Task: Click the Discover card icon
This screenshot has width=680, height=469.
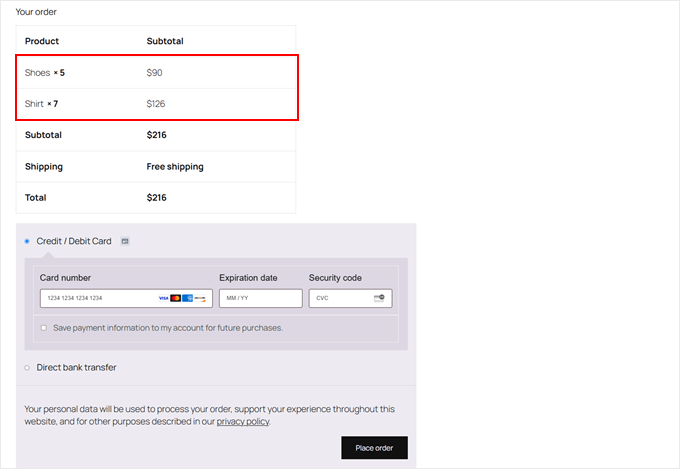Action: (x=200, y=298)
